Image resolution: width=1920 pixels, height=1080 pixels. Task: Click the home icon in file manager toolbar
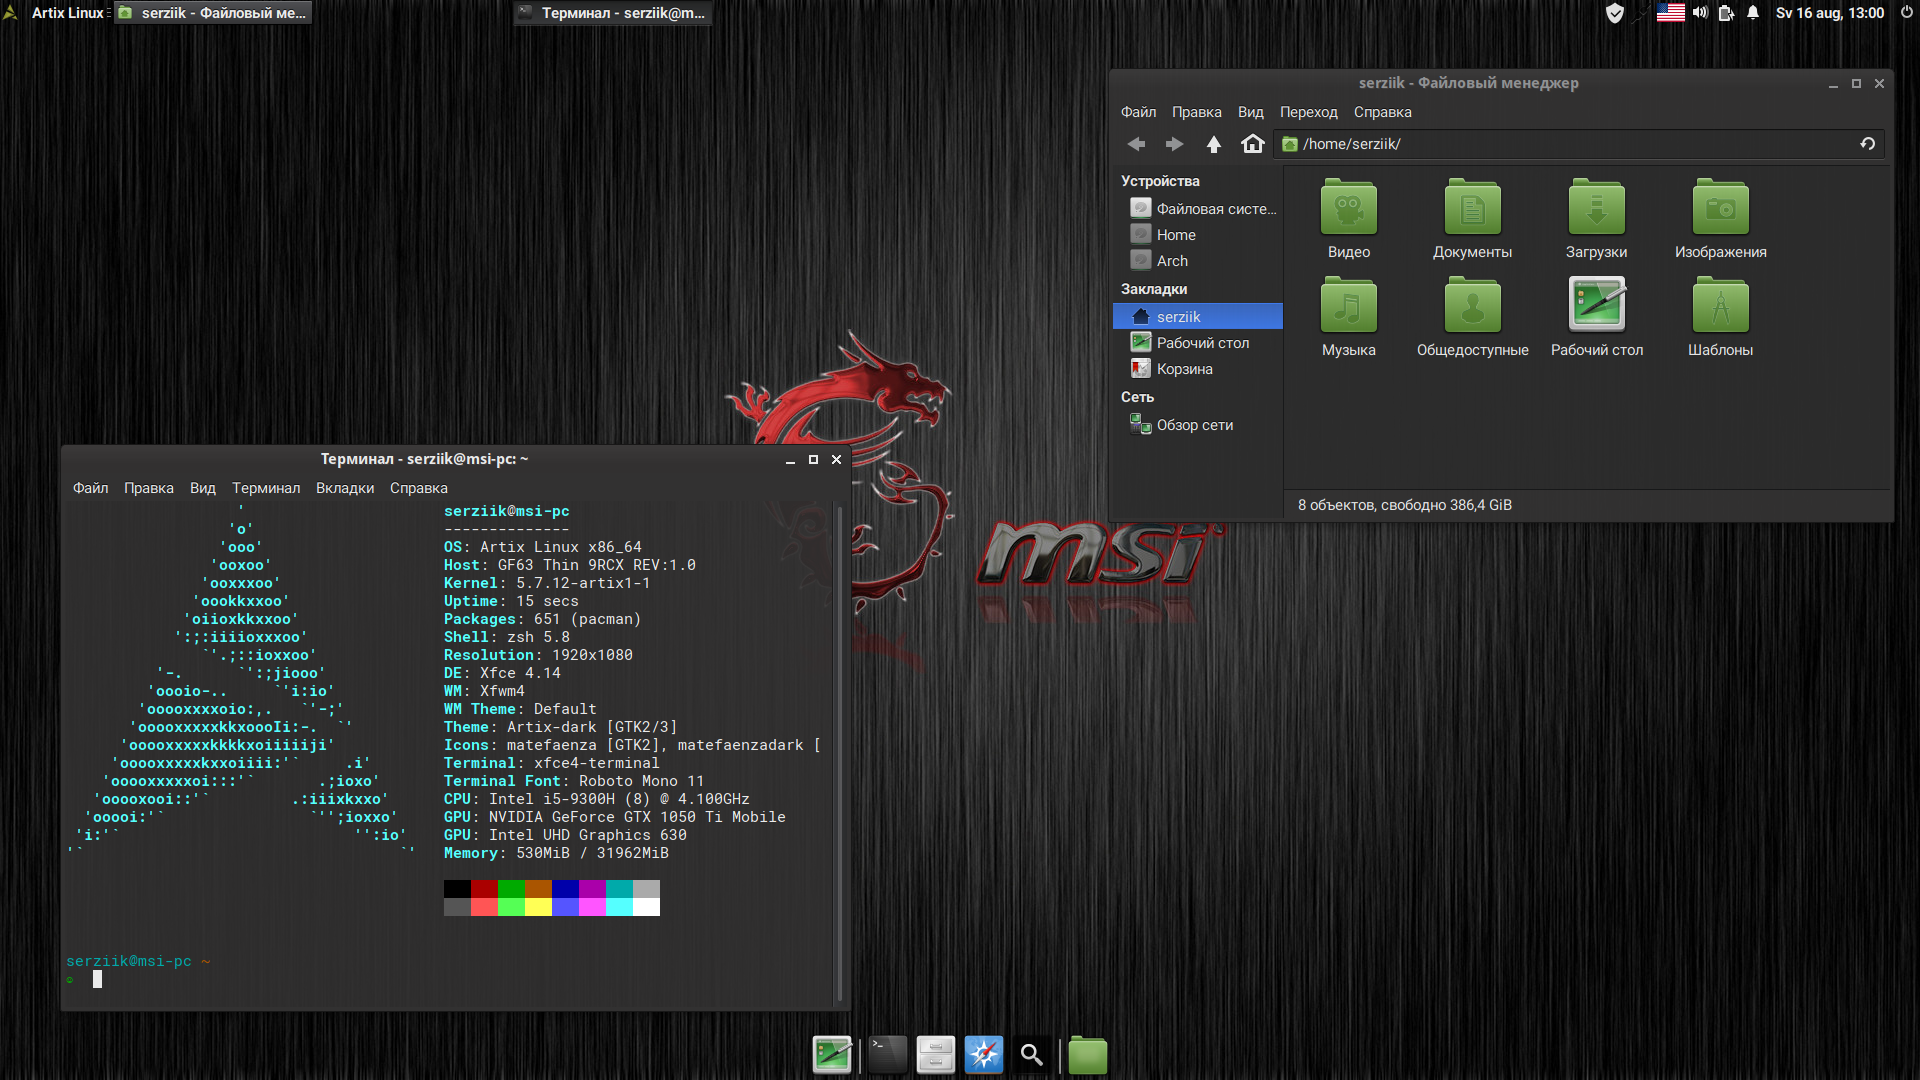point(1253,144)
